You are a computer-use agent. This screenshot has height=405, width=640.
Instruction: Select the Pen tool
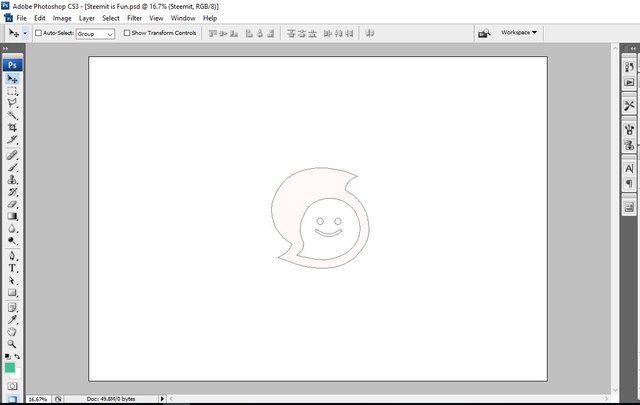(x=12, y=256)
